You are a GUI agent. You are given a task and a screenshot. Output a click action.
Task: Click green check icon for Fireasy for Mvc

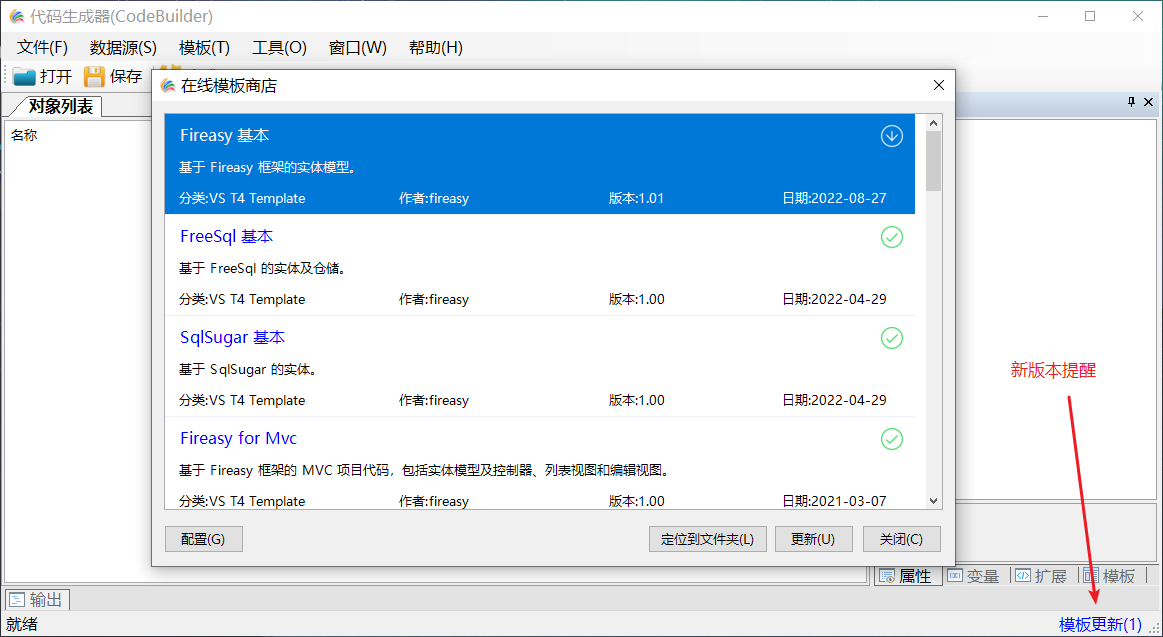pyautogui.click(x=892, y=439)
